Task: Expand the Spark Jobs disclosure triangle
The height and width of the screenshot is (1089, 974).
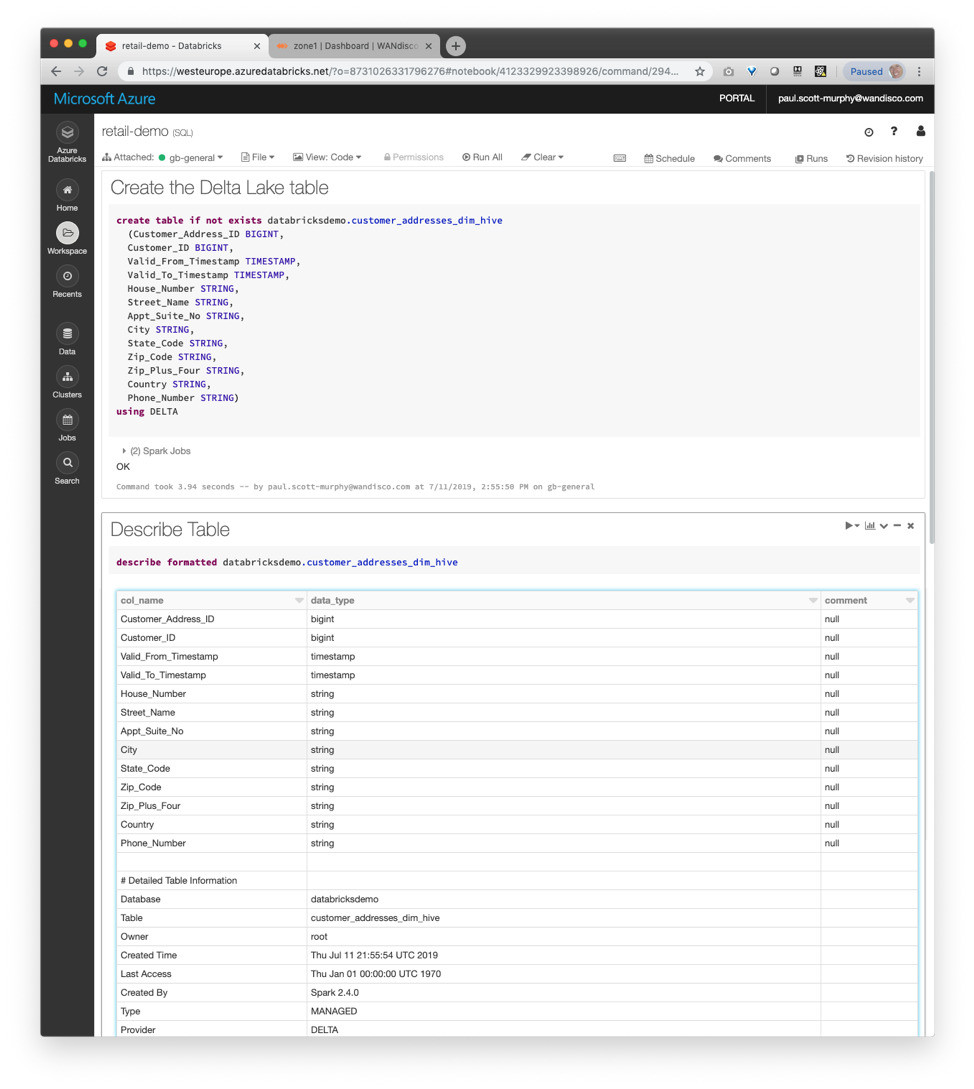Action: (x=124, y=451)
